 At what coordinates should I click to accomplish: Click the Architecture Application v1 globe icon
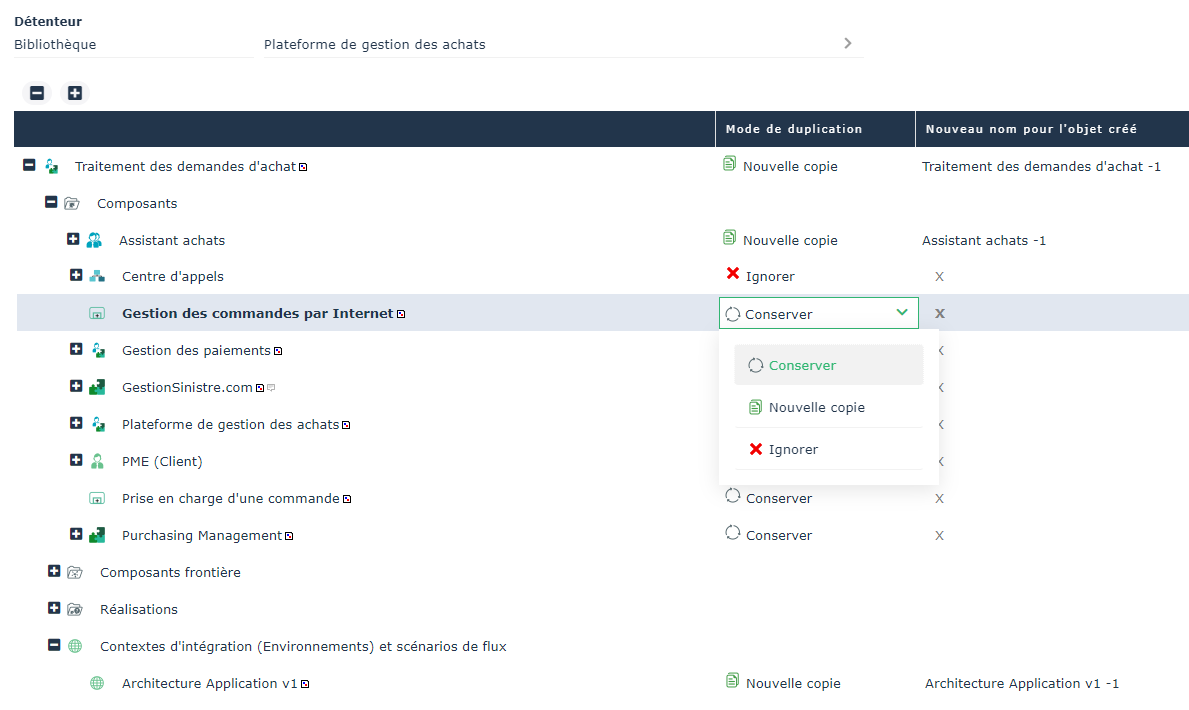coord(97,684)
